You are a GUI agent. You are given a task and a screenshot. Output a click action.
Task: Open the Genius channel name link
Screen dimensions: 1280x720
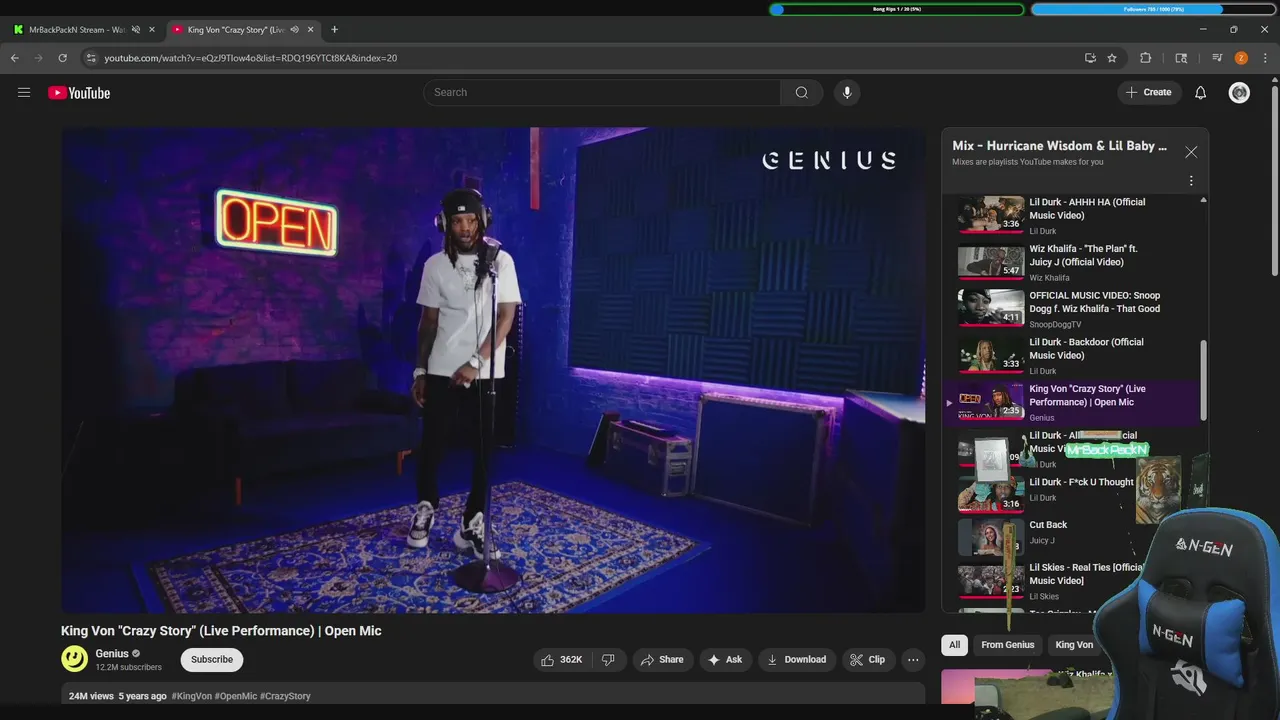112,654
